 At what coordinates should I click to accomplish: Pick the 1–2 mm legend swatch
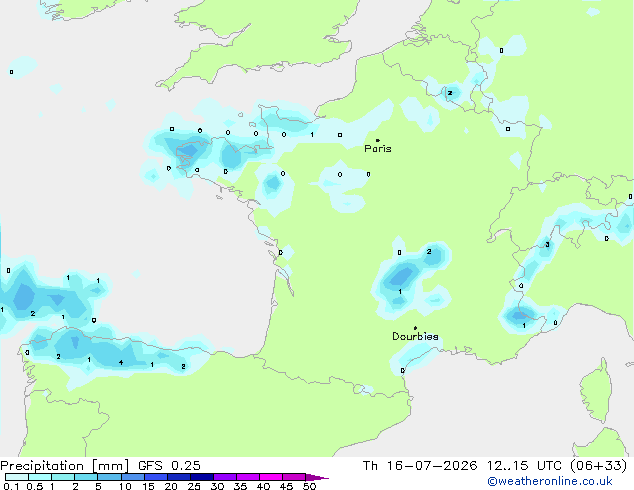tap(63, 477)
